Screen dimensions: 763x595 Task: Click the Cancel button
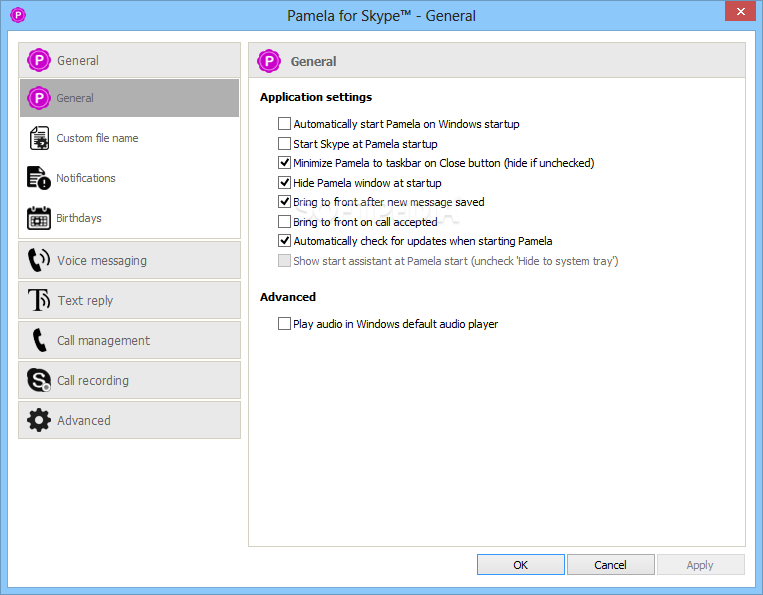[x=610, y=564]
